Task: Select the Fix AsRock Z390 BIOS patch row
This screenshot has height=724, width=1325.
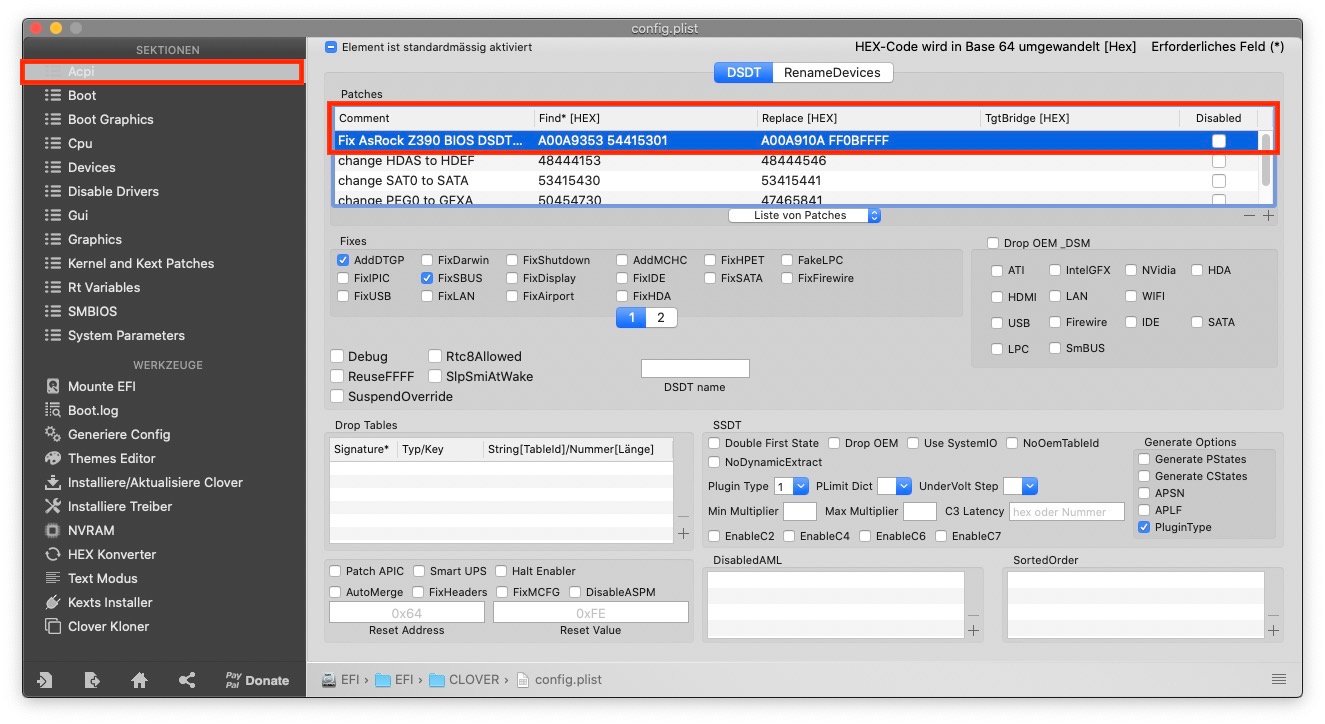Action: click(797, 141)
